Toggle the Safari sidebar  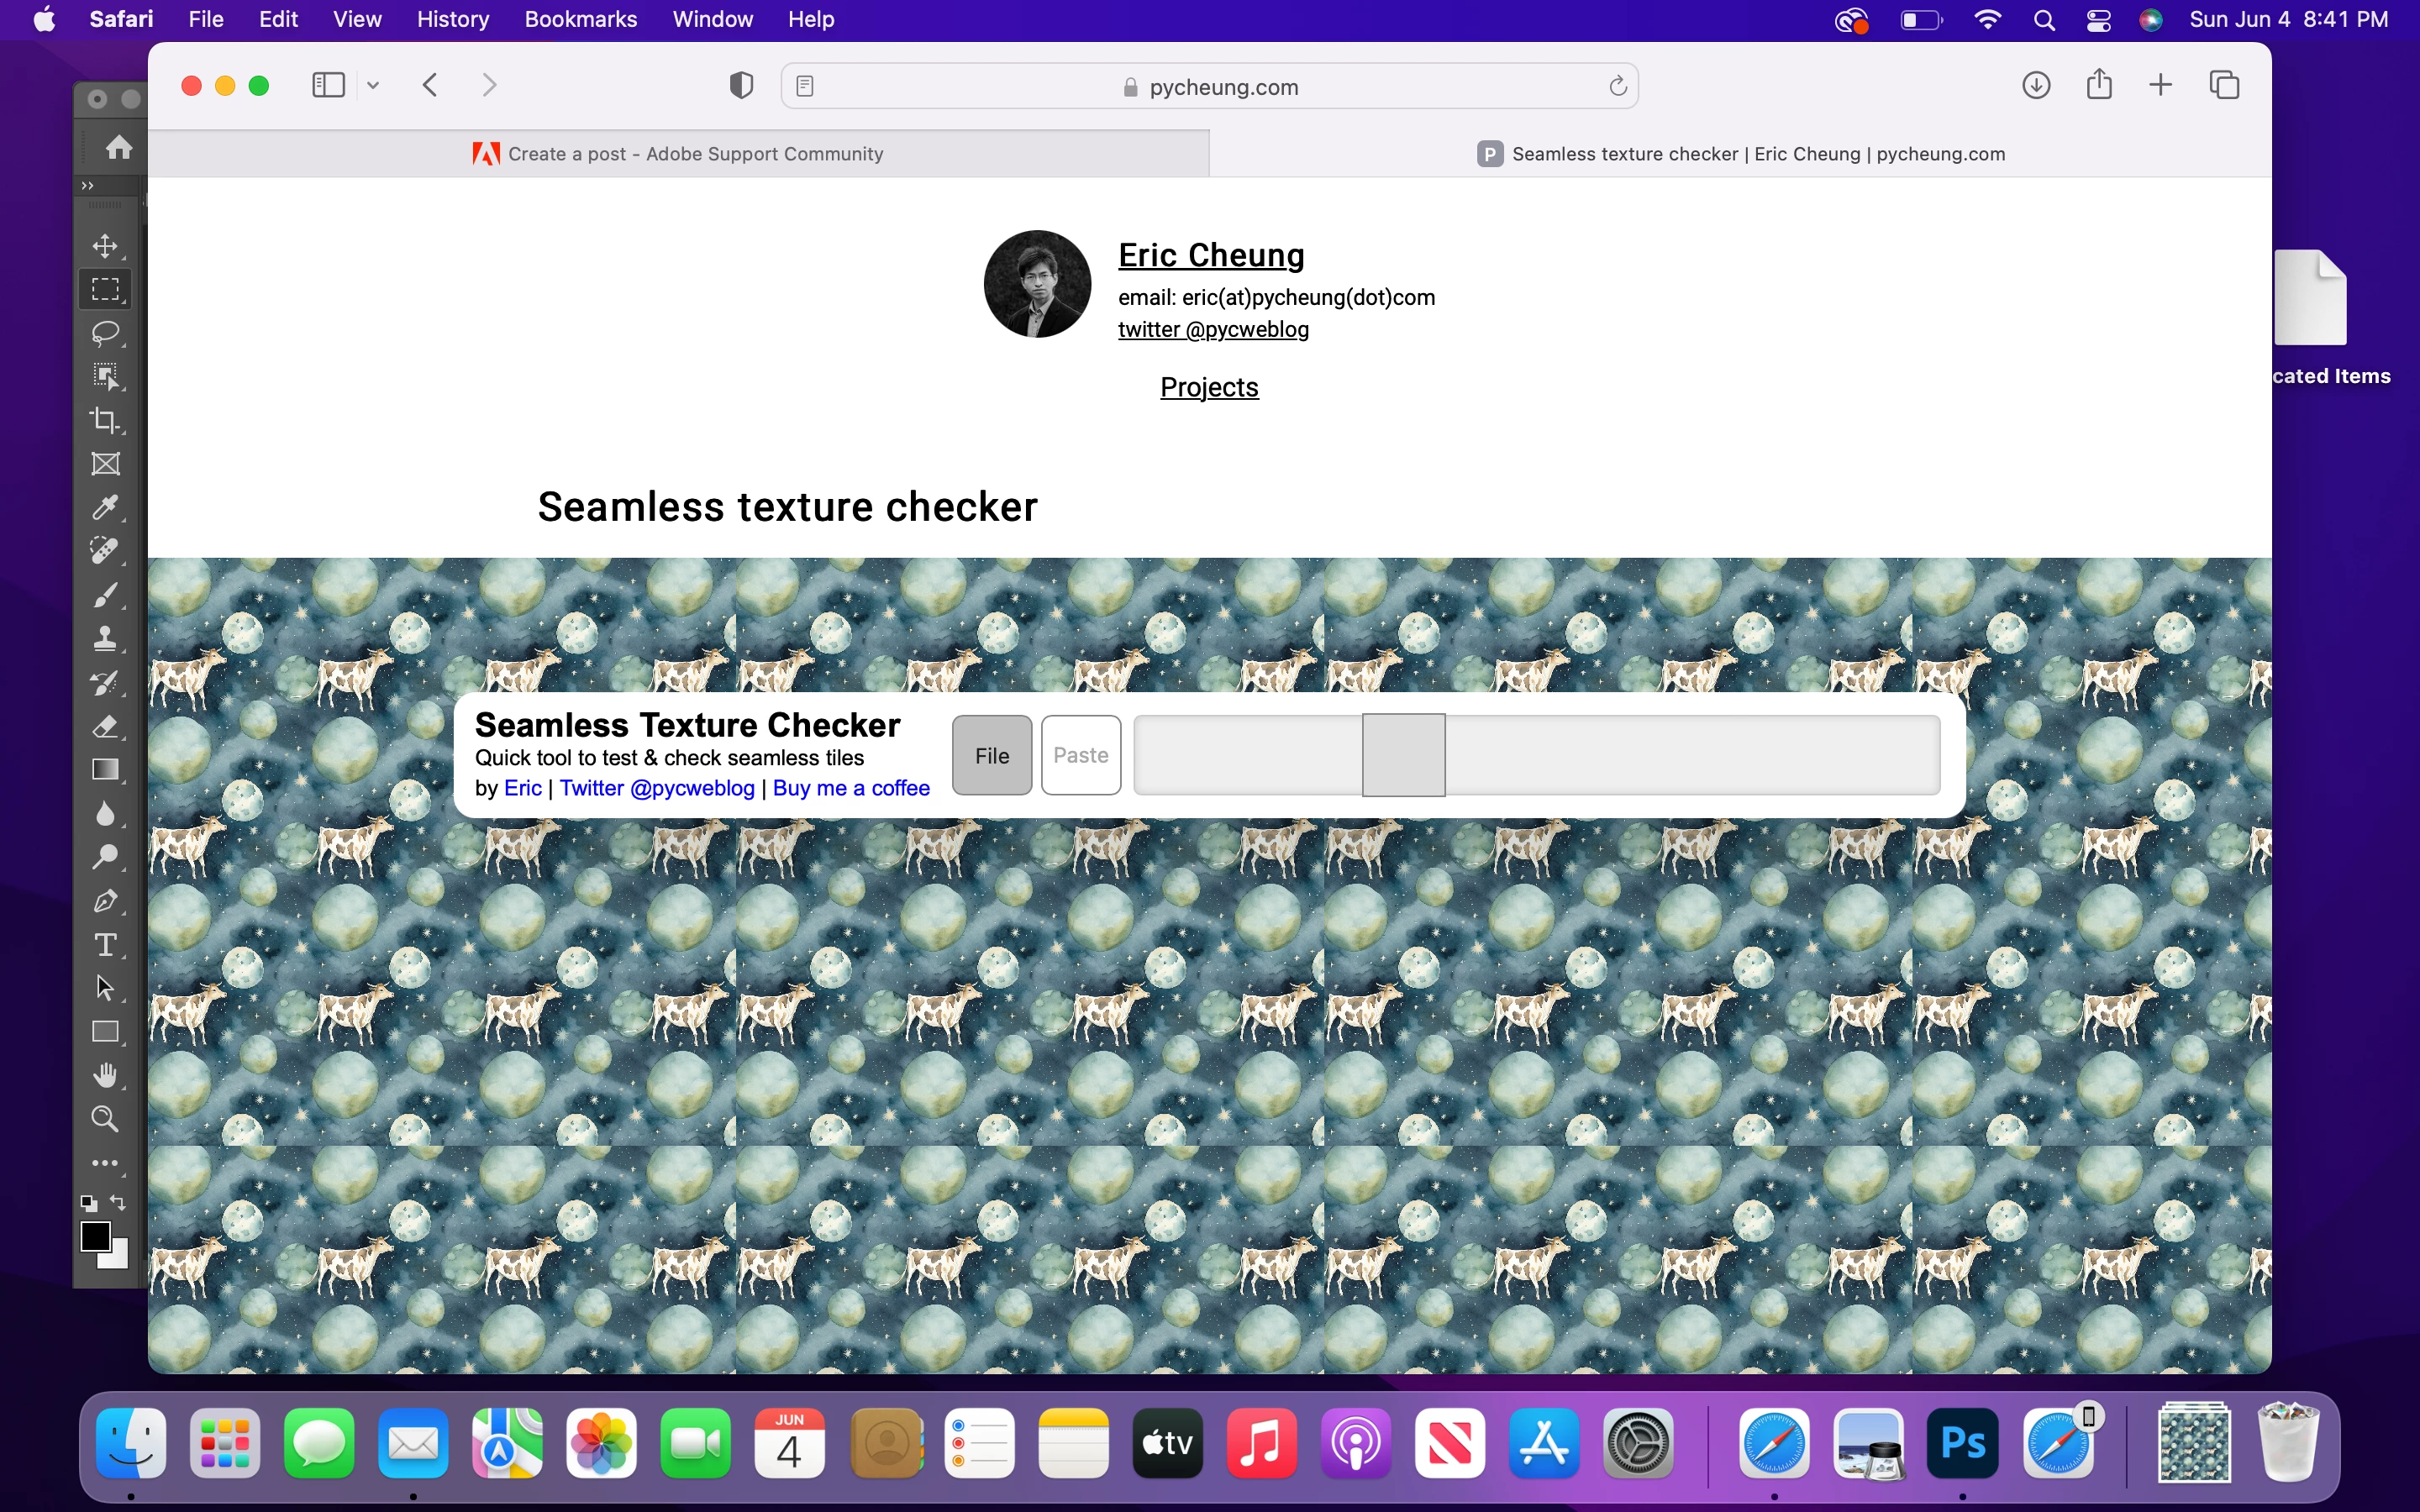point(328,86)
